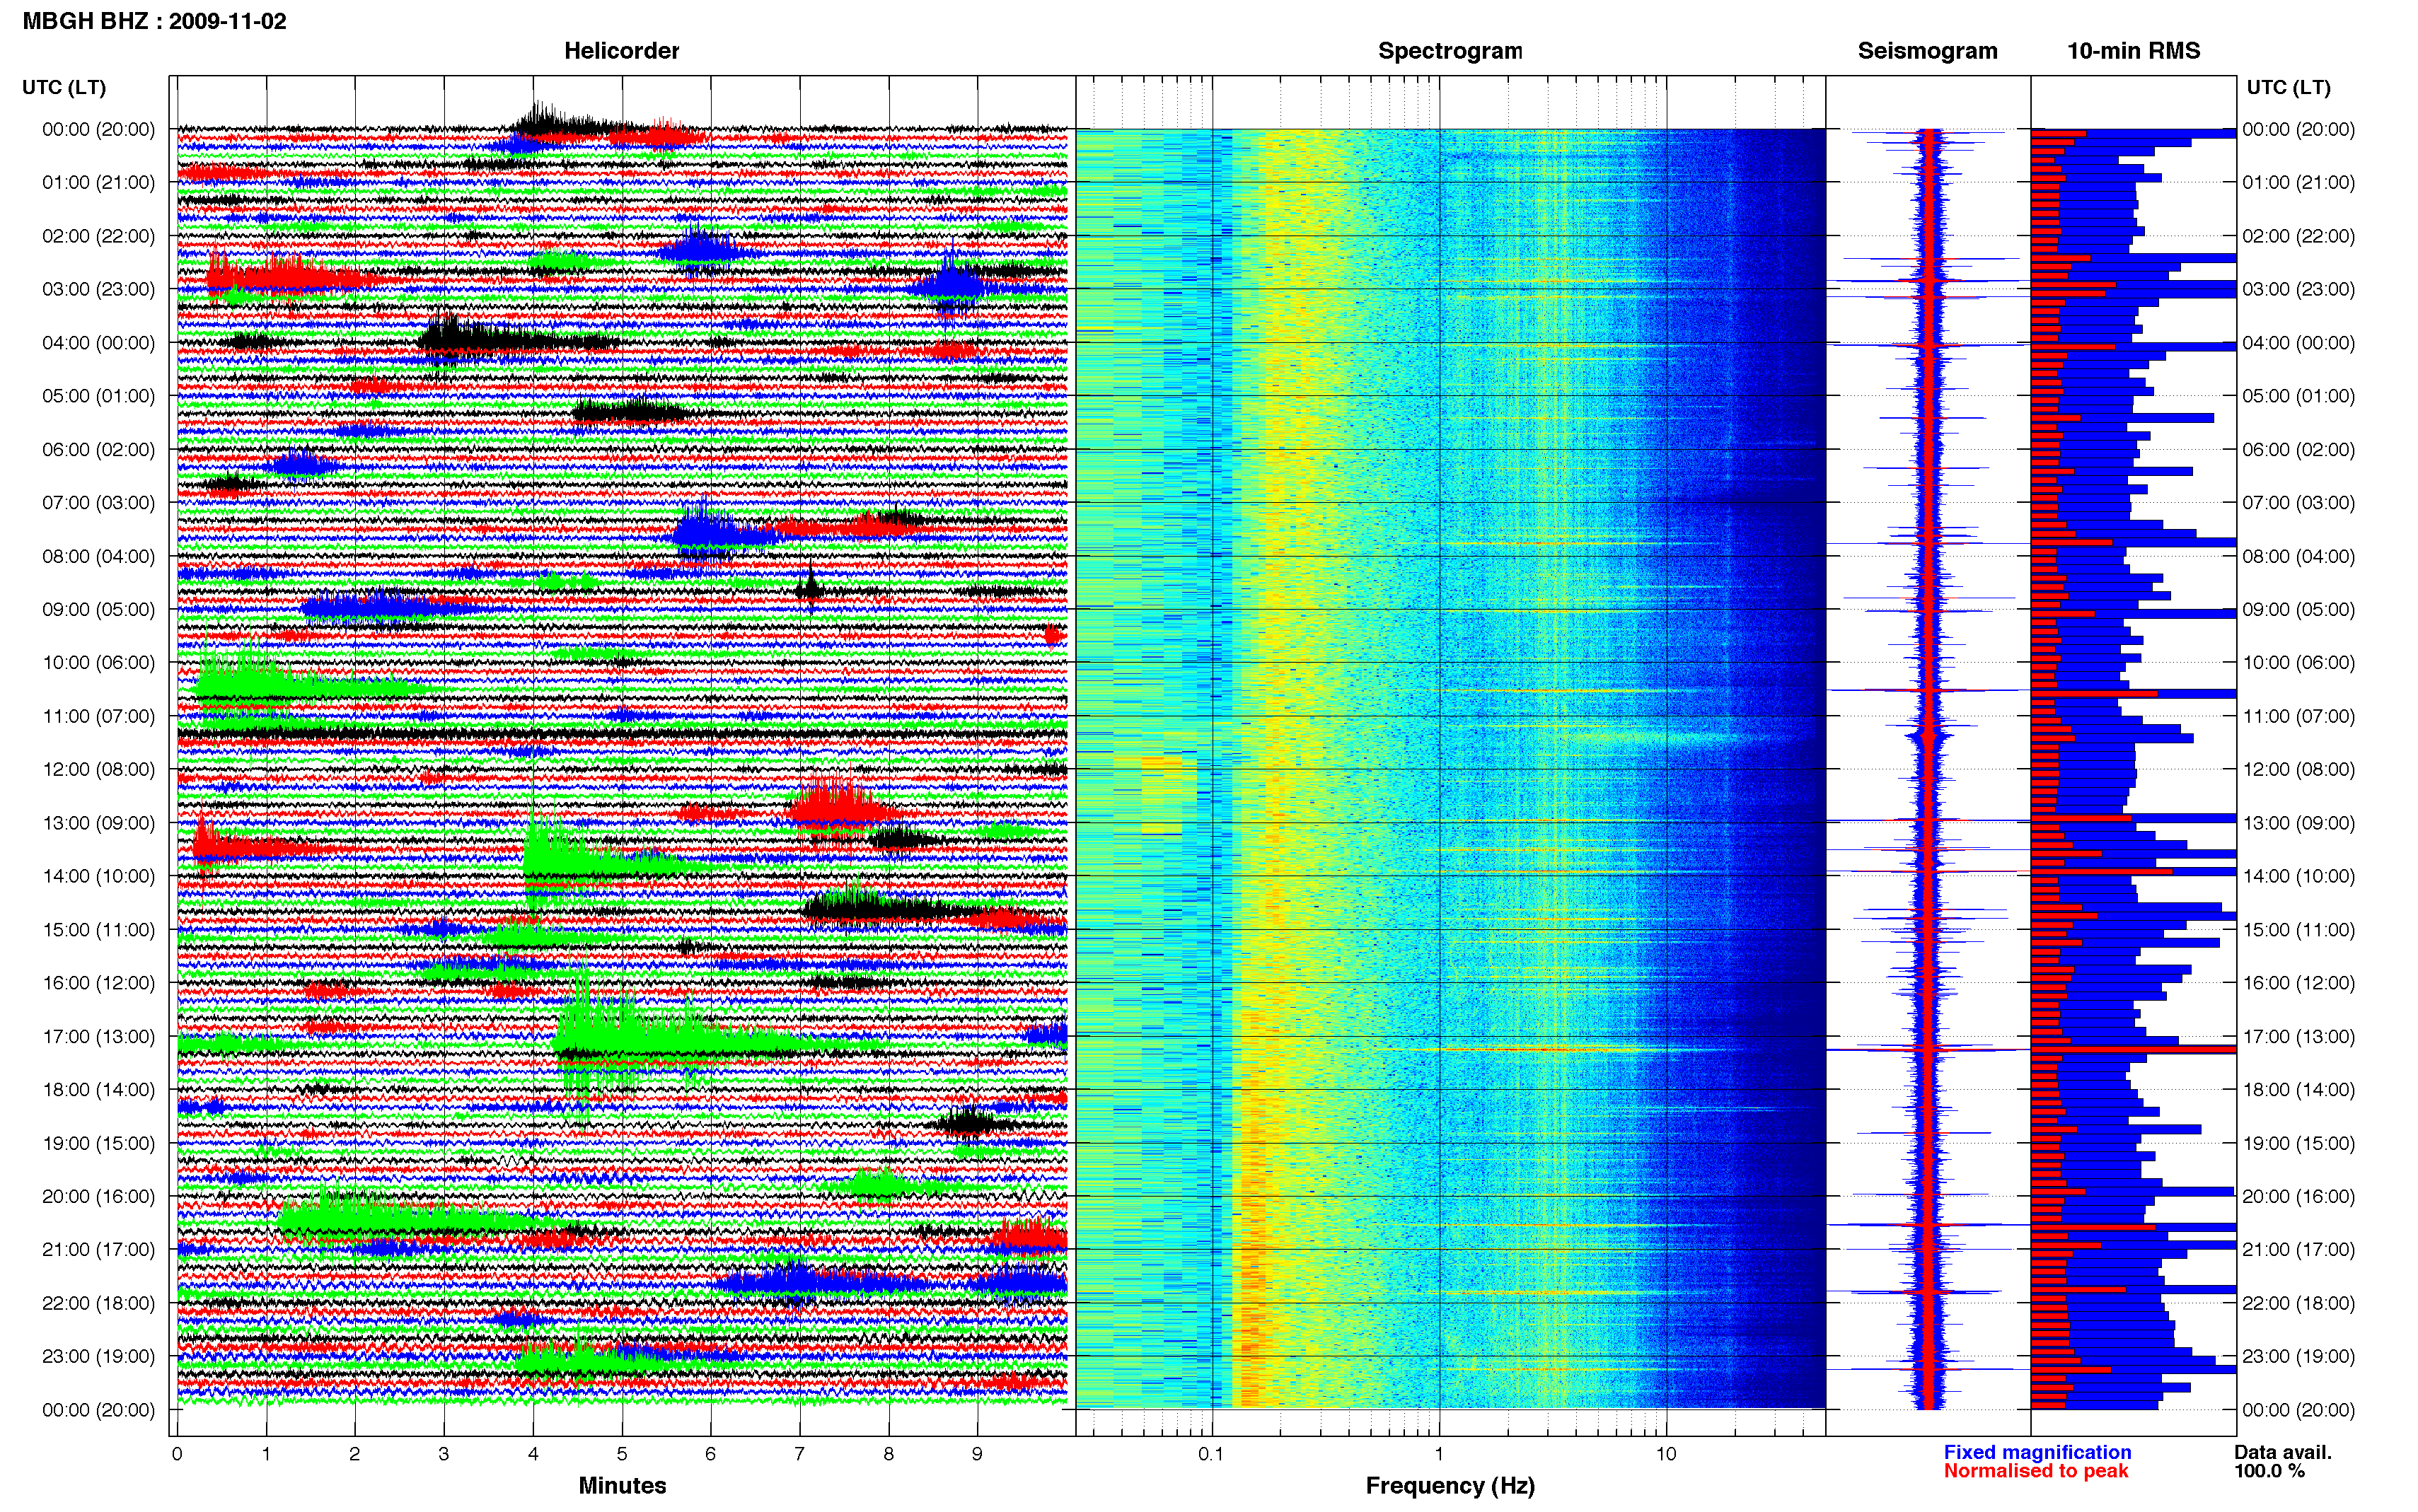This screenshot has width=2418, height=1512.
Task: Click right-axis time label '01:00 (21:00)'
Action: click(2298, 182)
